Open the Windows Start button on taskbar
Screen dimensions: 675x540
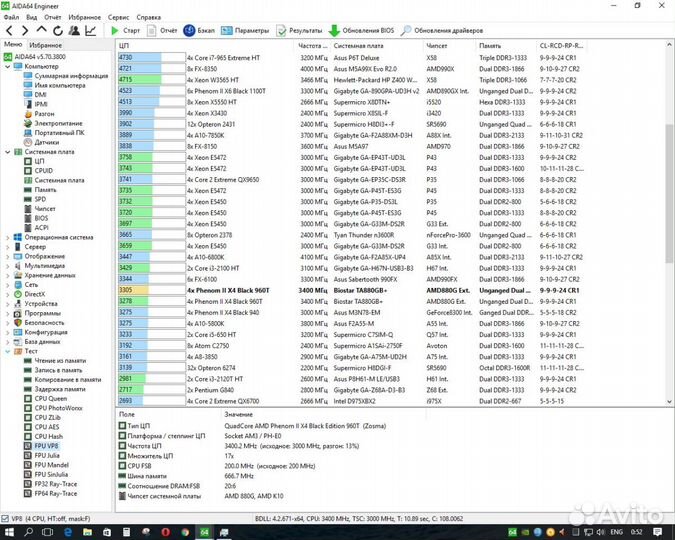pyautogui.click(x=10, y=530)
